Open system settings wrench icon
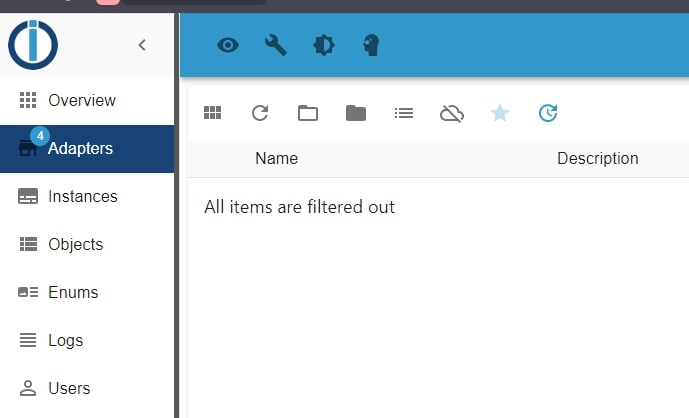 click(x=276, y=45)
